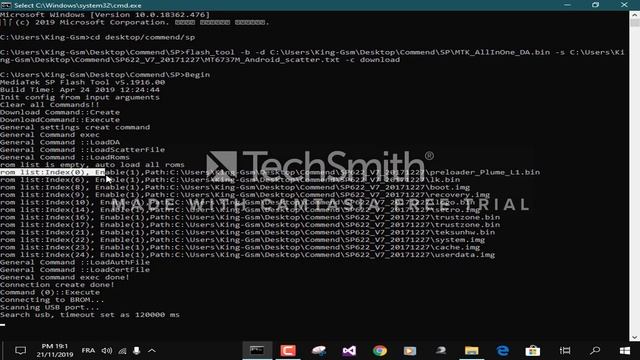Open the clock showing 21/11/2019
This screenshot has height=360, width=640.
pyautogui.click(x=54, y=350)
